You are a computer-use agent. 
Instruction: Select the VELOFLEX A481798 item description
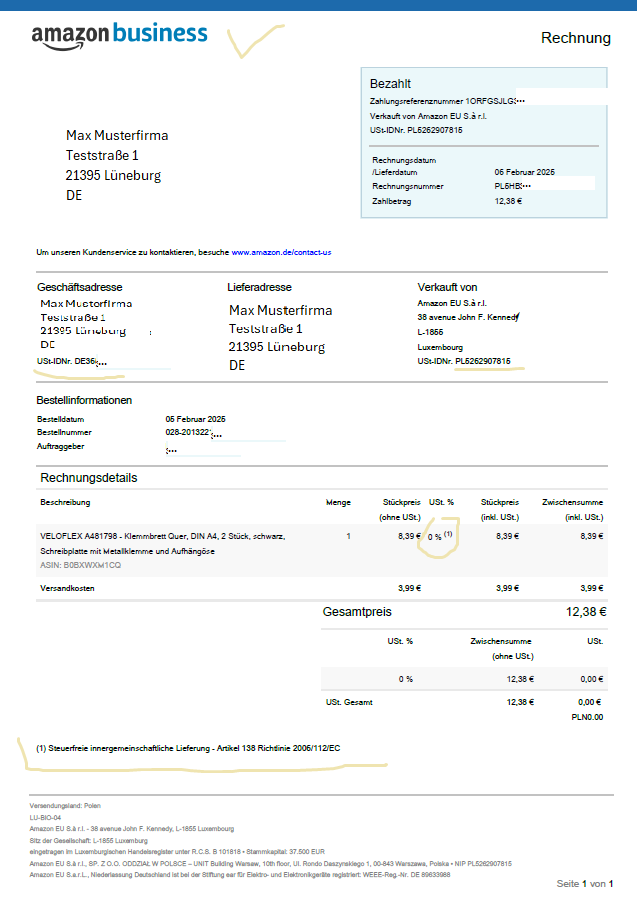click(163, 544)
